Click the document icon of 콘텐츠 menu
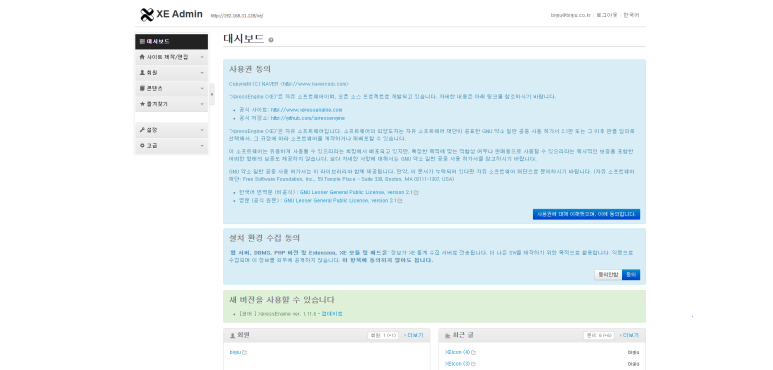 tap(142, 88)
